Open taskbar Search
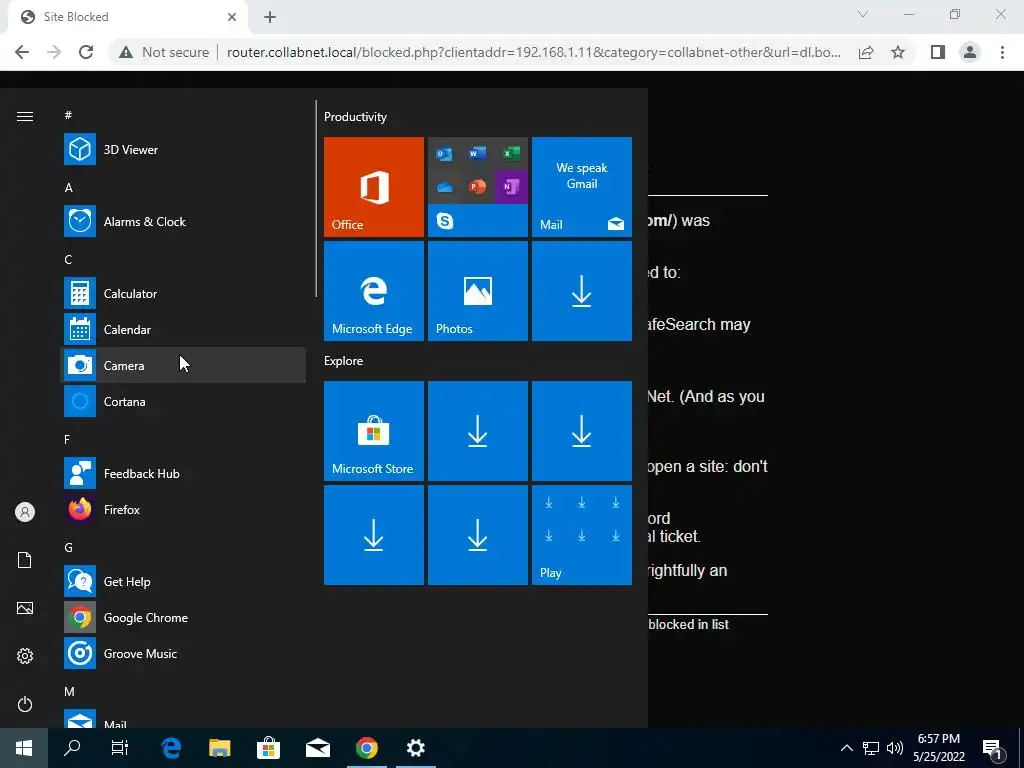1024x768 pixels. click(x=72, y=748)
